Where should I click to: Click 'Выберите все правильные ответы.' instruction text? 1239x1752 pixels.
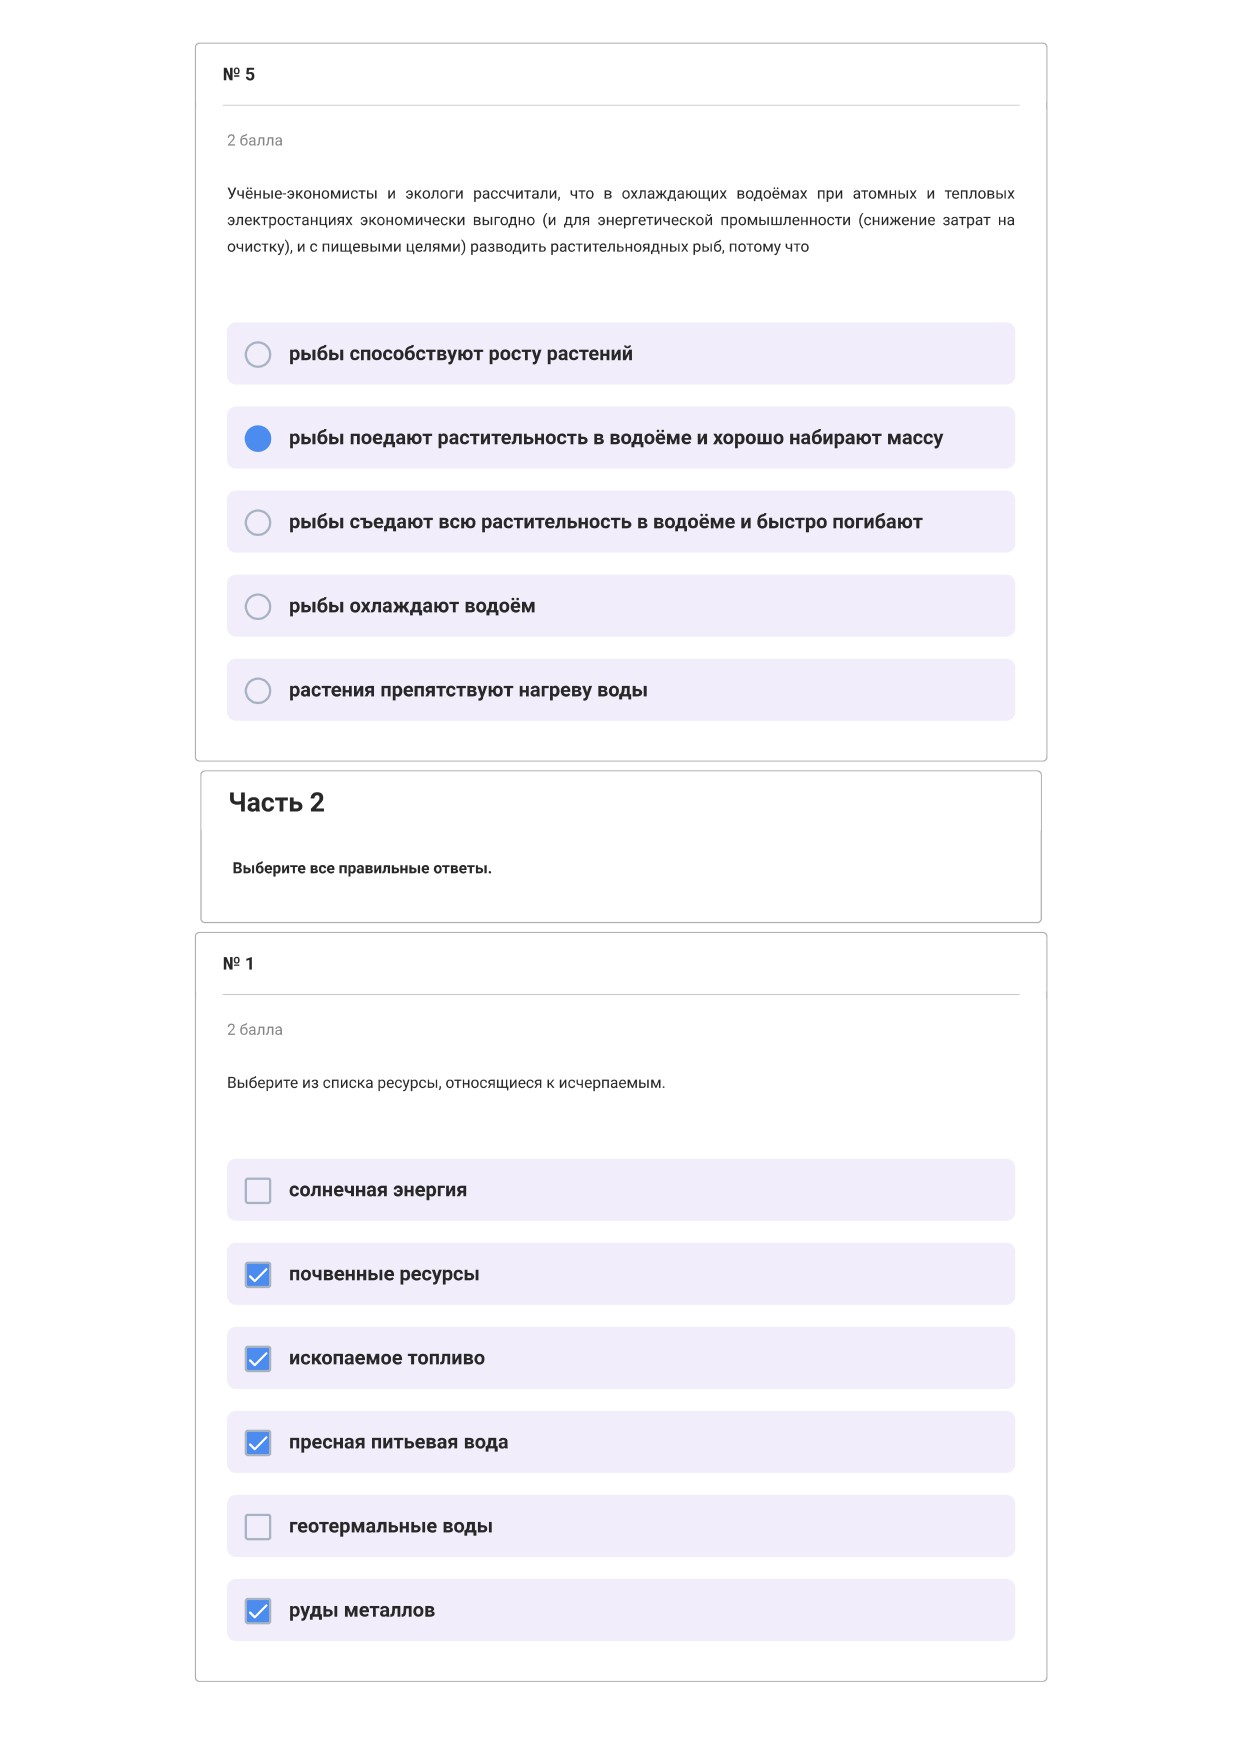click(362, 868)
